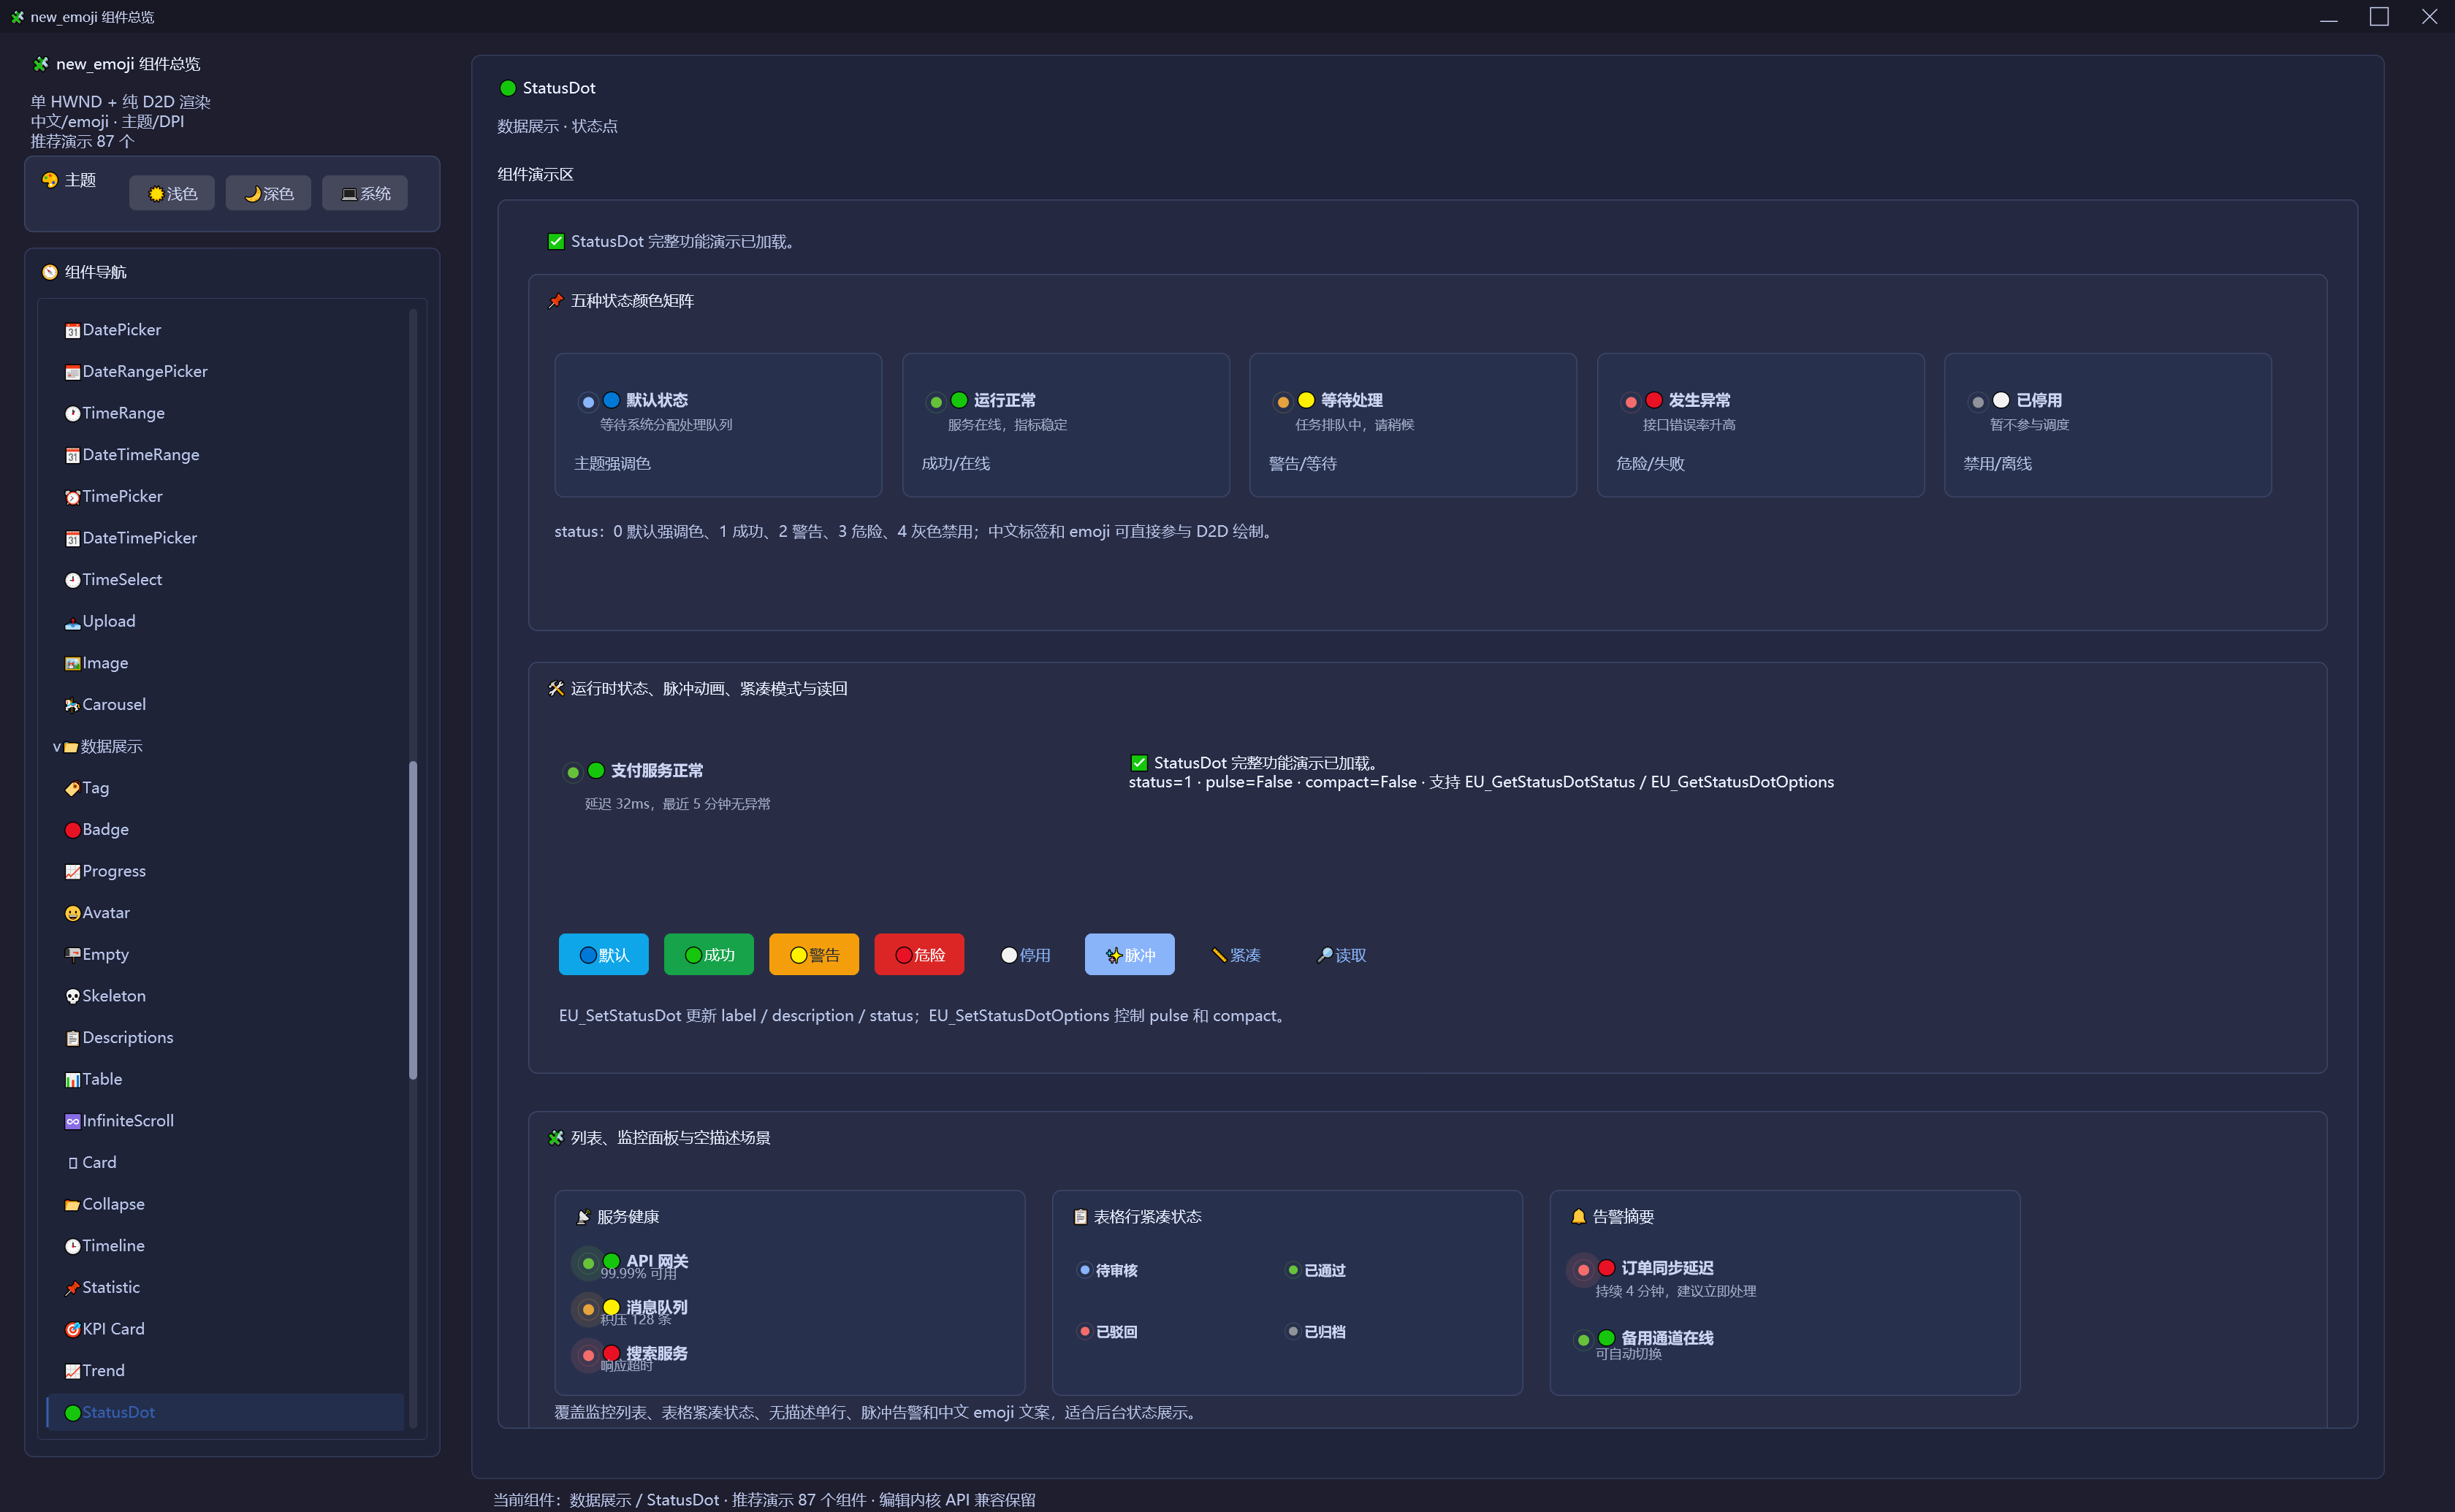
Task: Click the 读取 read-back button
Action: (1341, 954)
